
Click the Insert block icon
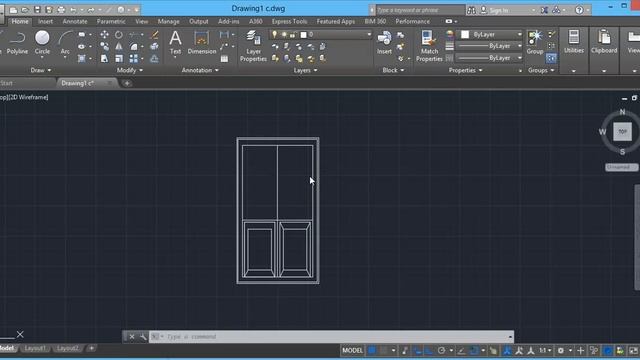(x=384, y=42)
